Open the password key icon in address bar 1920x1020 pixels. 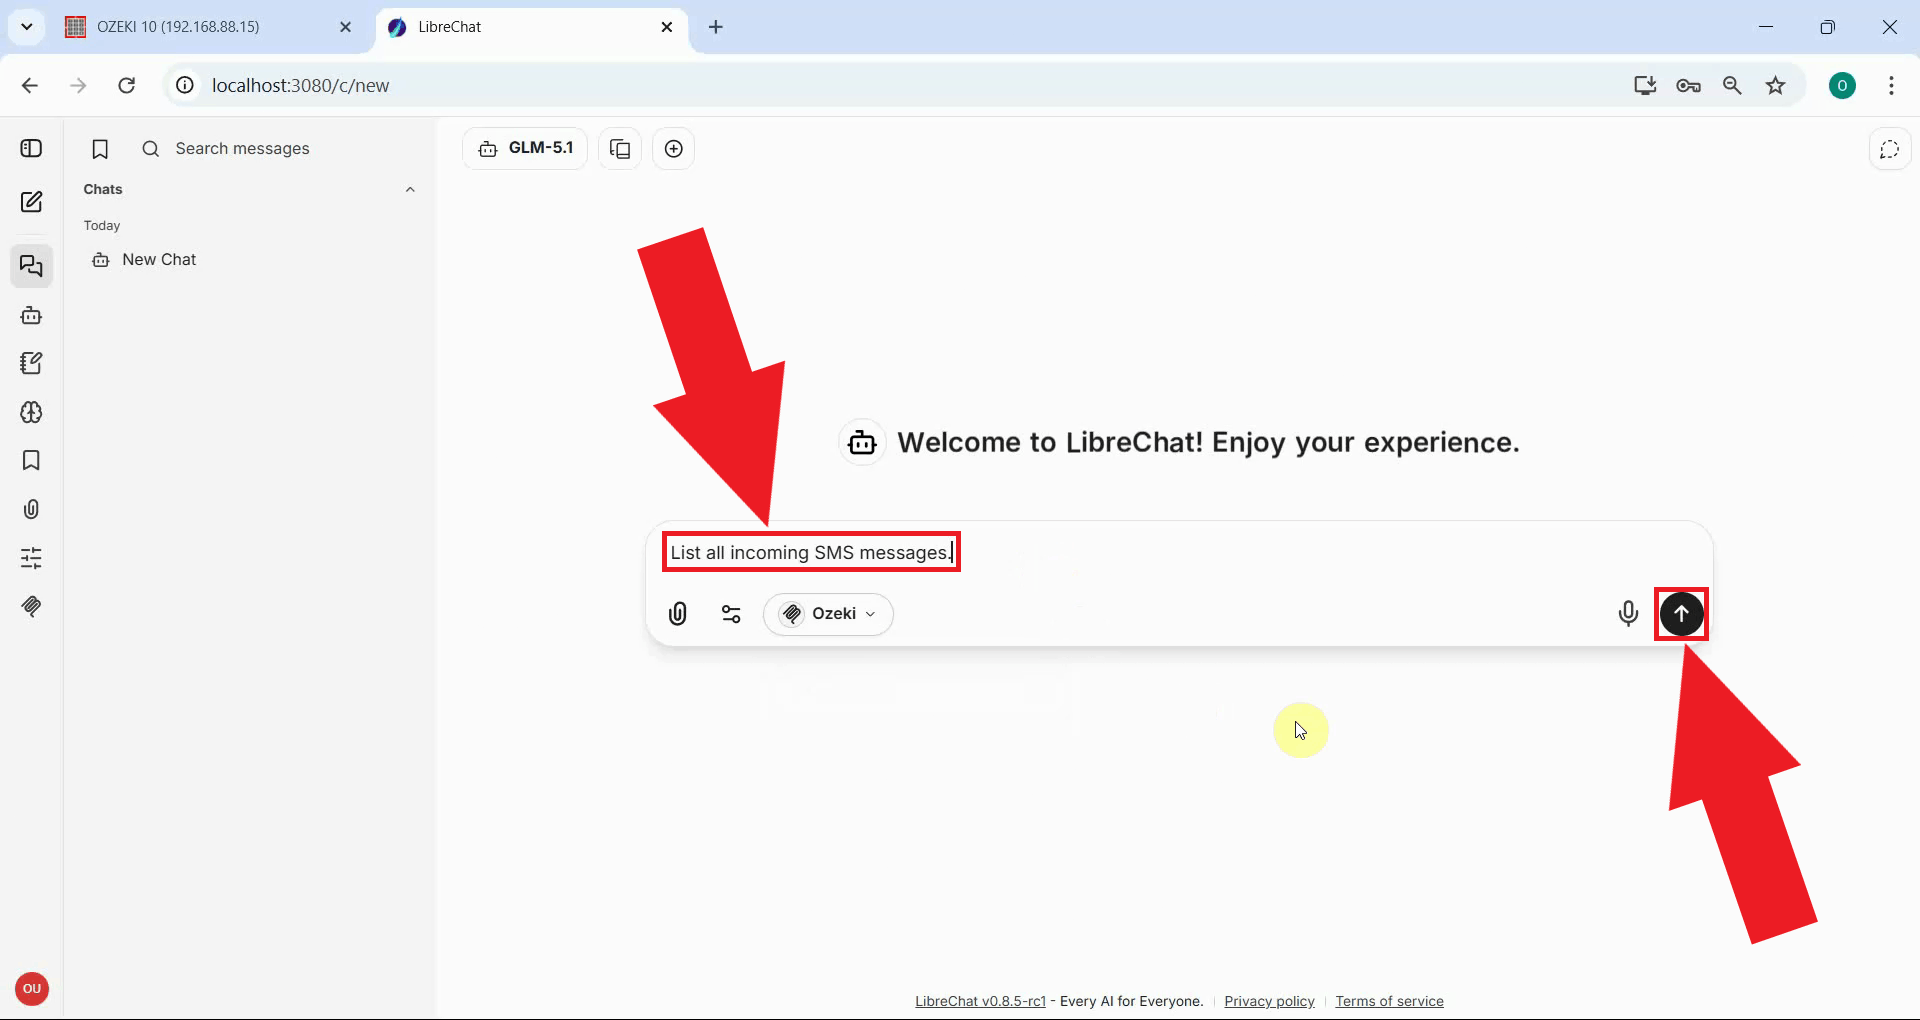1689,85
